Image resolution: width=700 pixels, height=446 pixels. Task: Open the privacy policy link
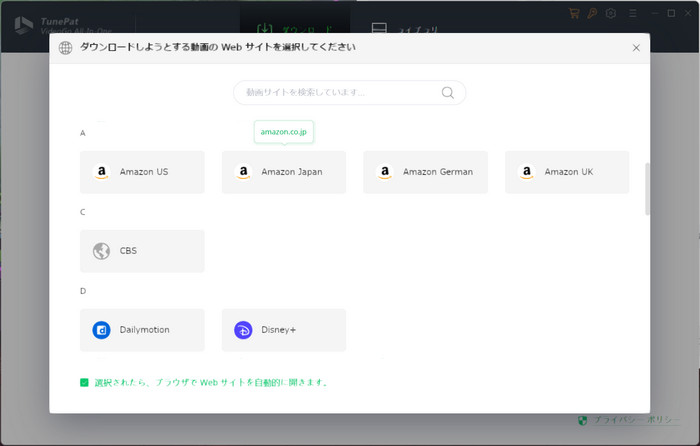(x=636, y=420)
